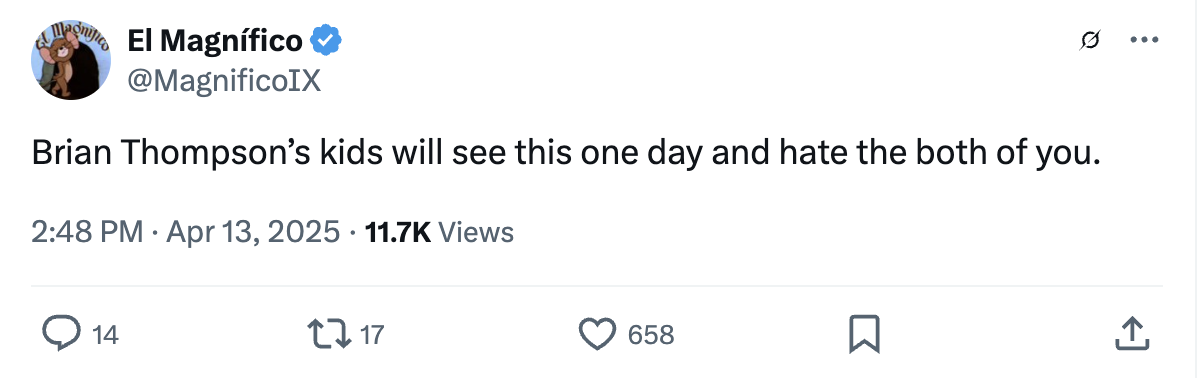1198x378 pixels.
Task: Click the Grok slashed-circle icon
Action: [1090, 40]
